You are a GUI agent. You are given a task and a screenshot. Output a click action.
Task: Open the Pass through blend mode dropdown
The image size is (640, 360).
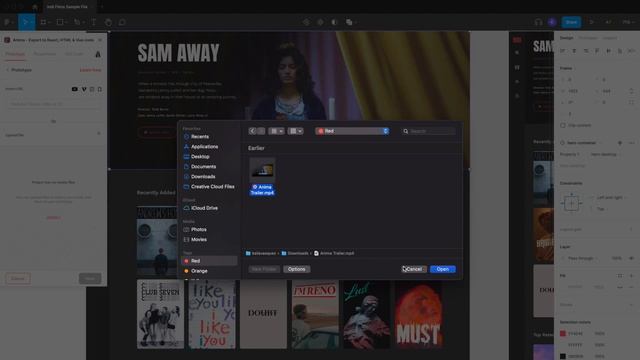pos(580,258)
